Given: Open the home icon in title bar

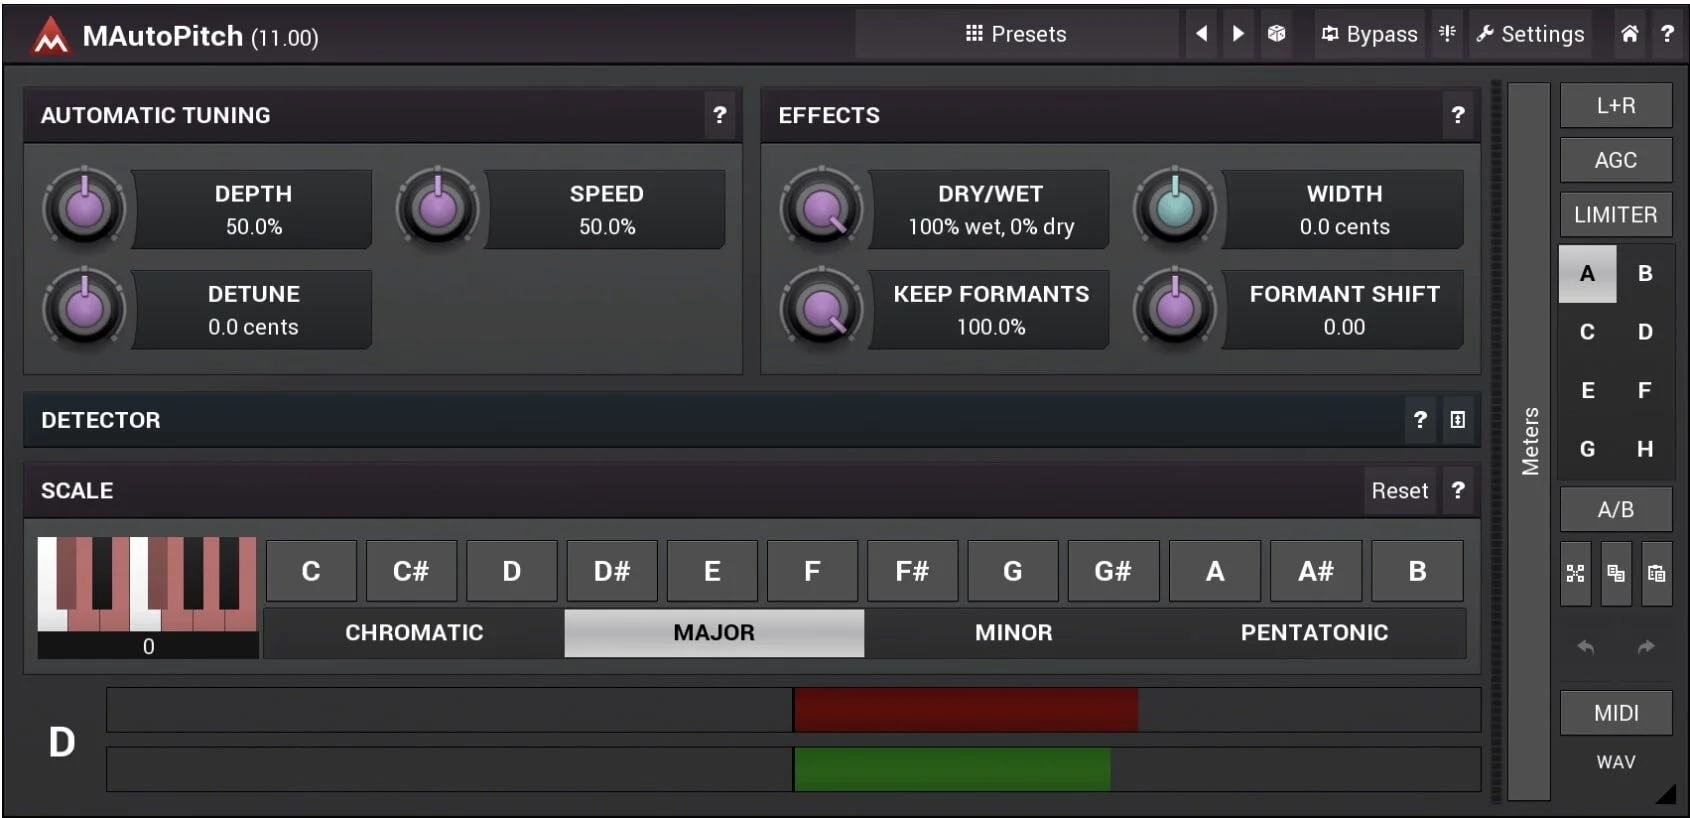Looking at the screenshot, I should click(1629, 34).
